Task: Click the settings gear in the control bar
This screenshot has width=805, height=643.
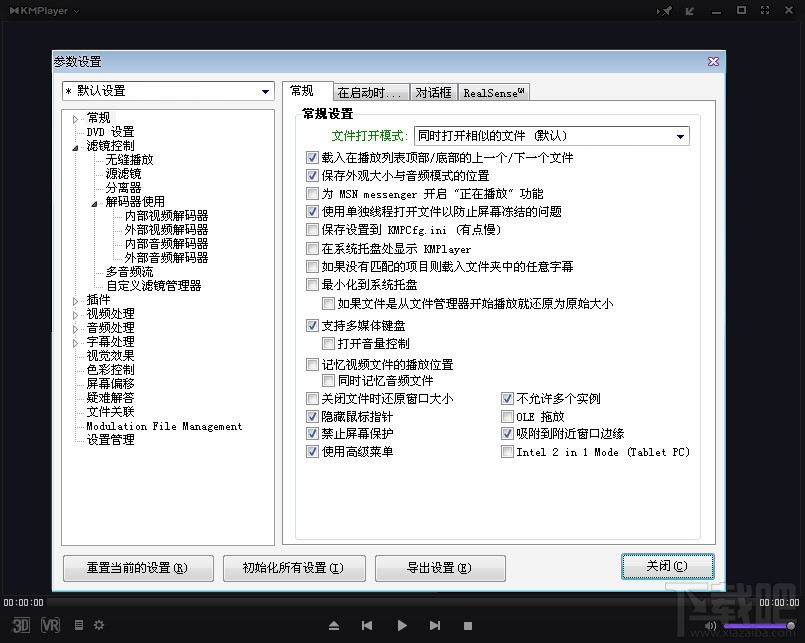Action: click(x=98, y=625)
